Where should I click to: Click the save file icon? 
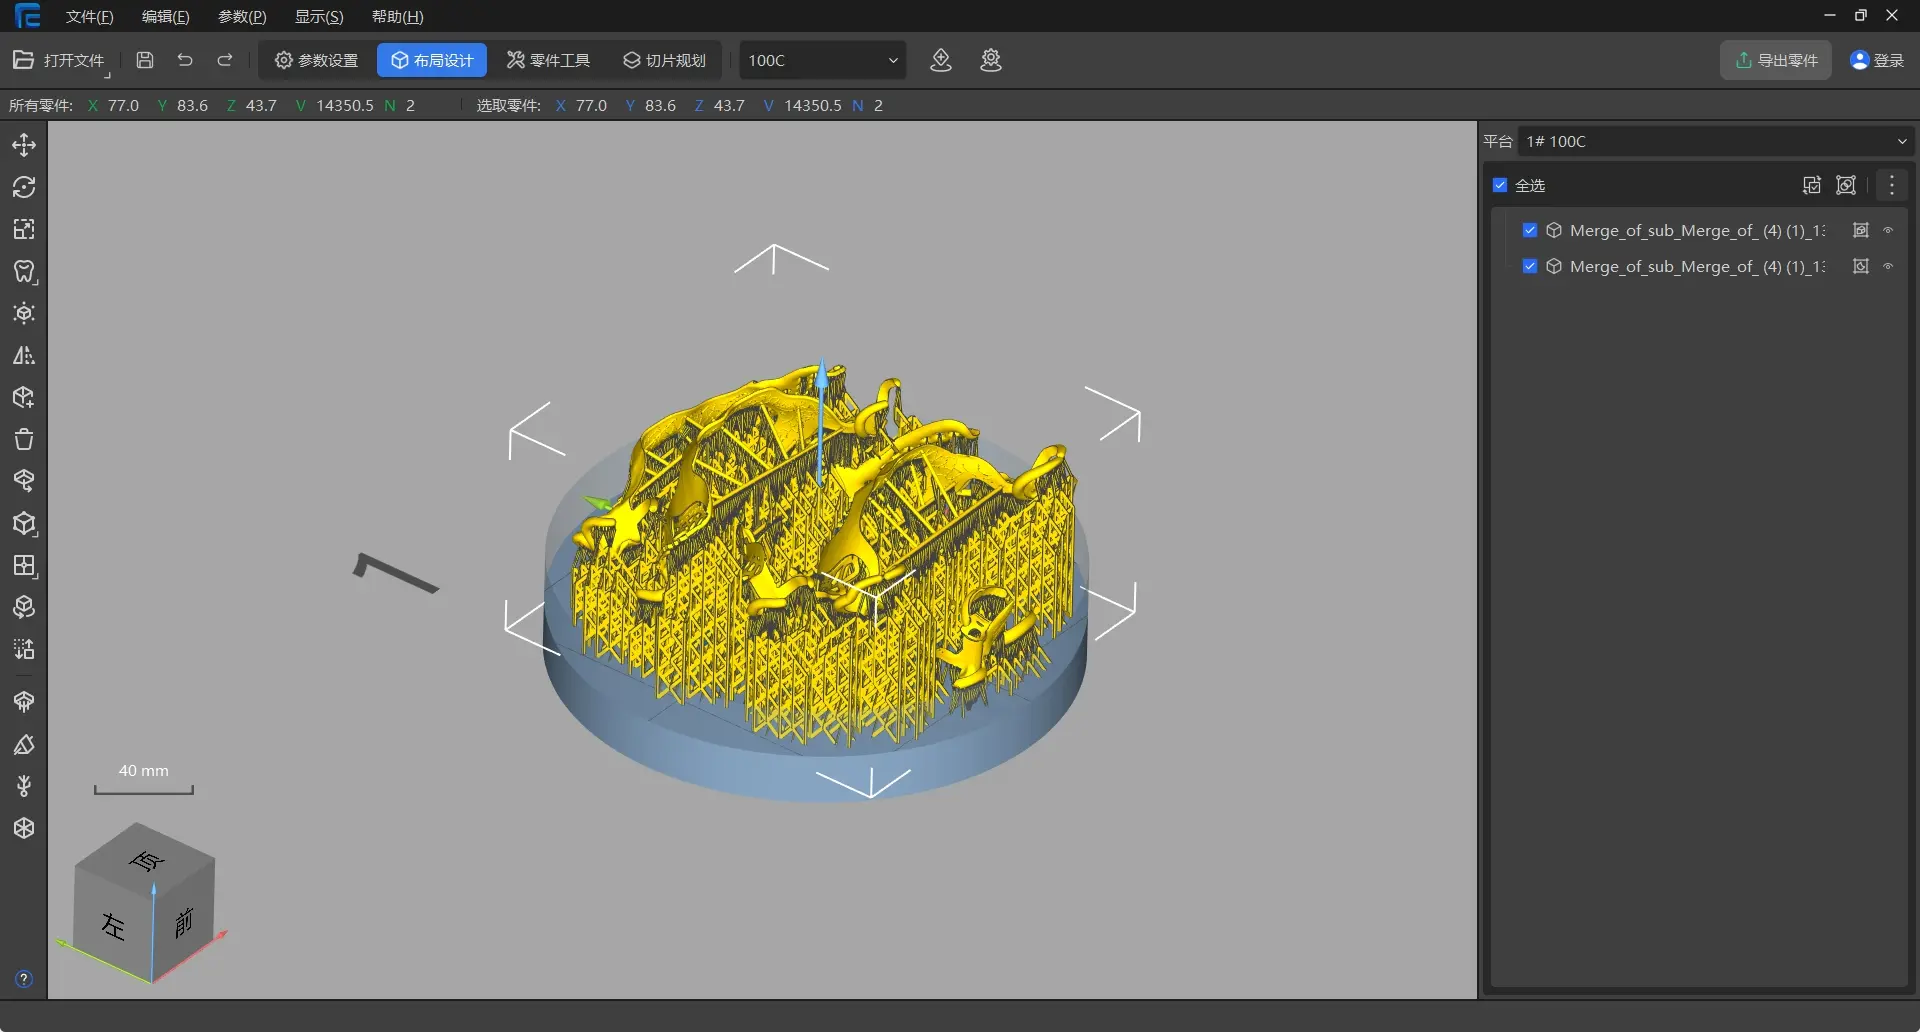point(145,60)
